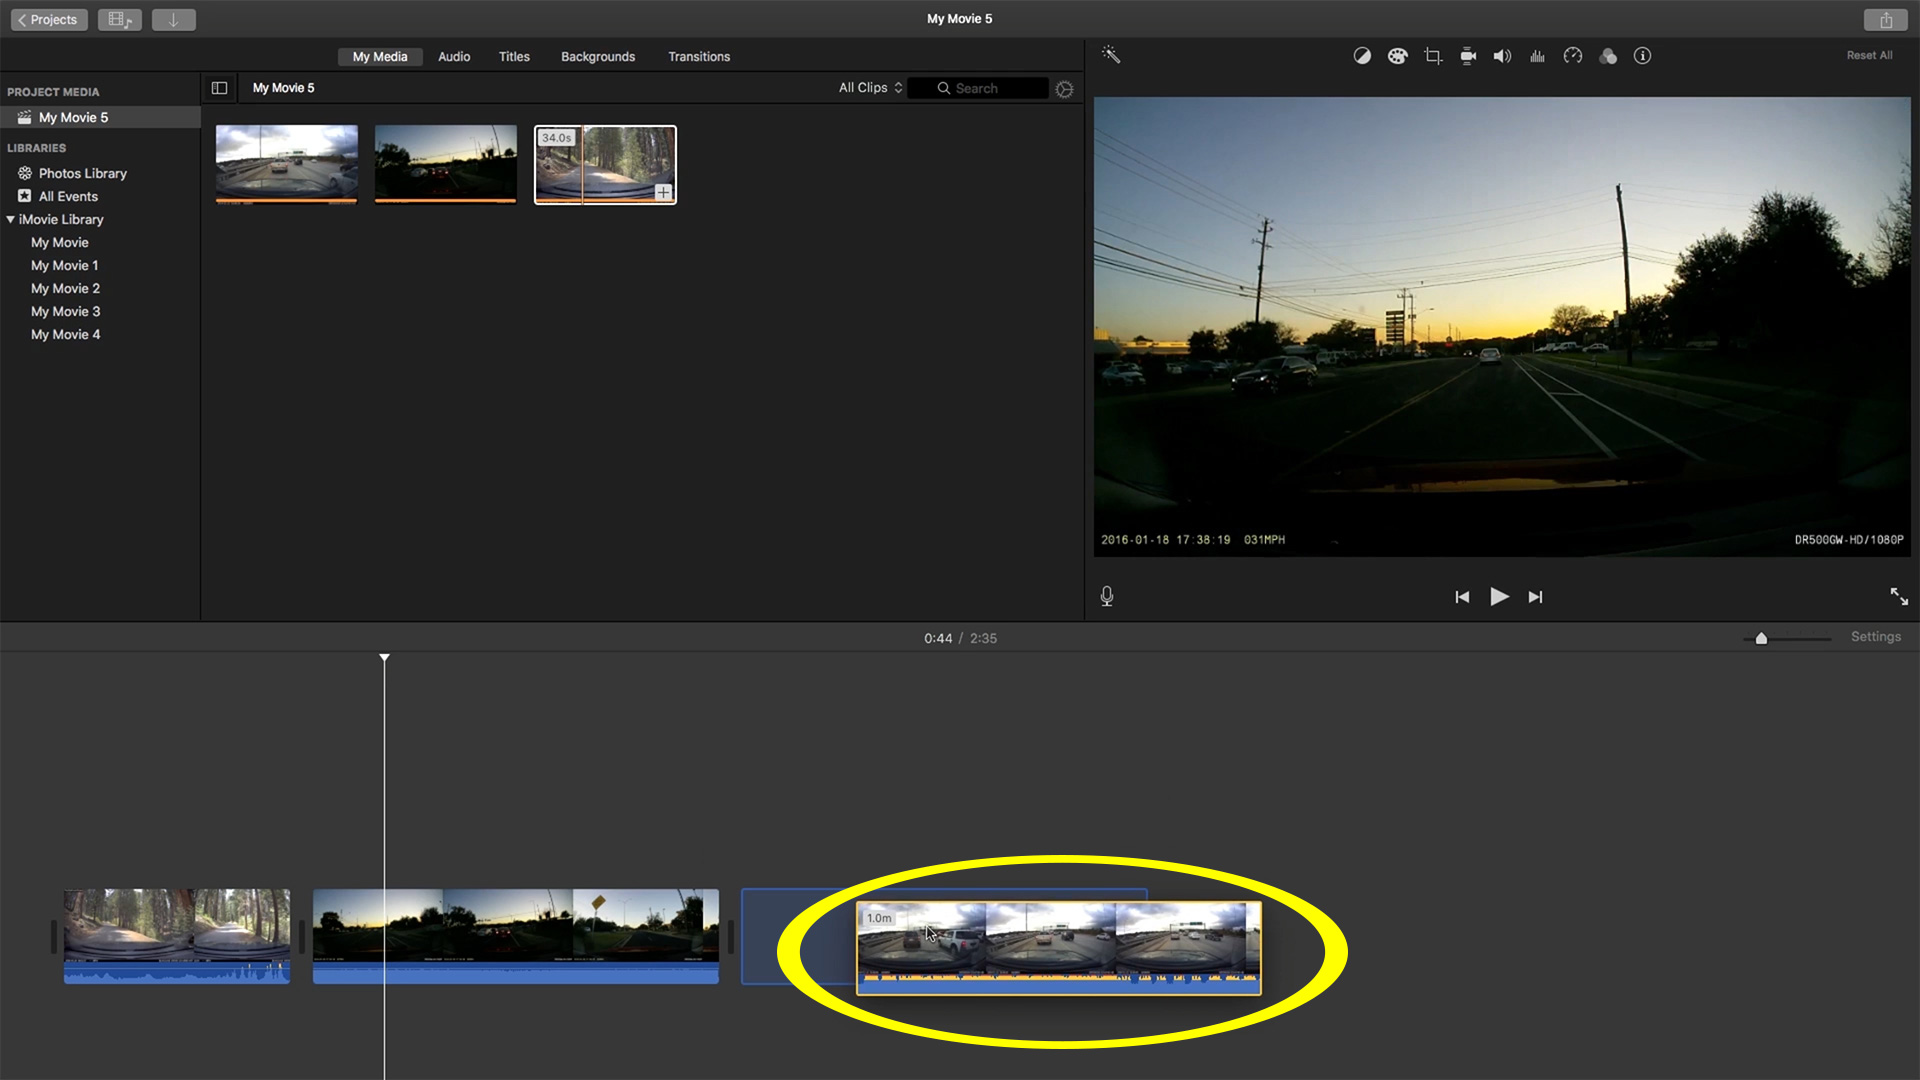The image size is (1920, 1080).
Task: Click Reset All adjustments
Action: [x=1869, y=56]
